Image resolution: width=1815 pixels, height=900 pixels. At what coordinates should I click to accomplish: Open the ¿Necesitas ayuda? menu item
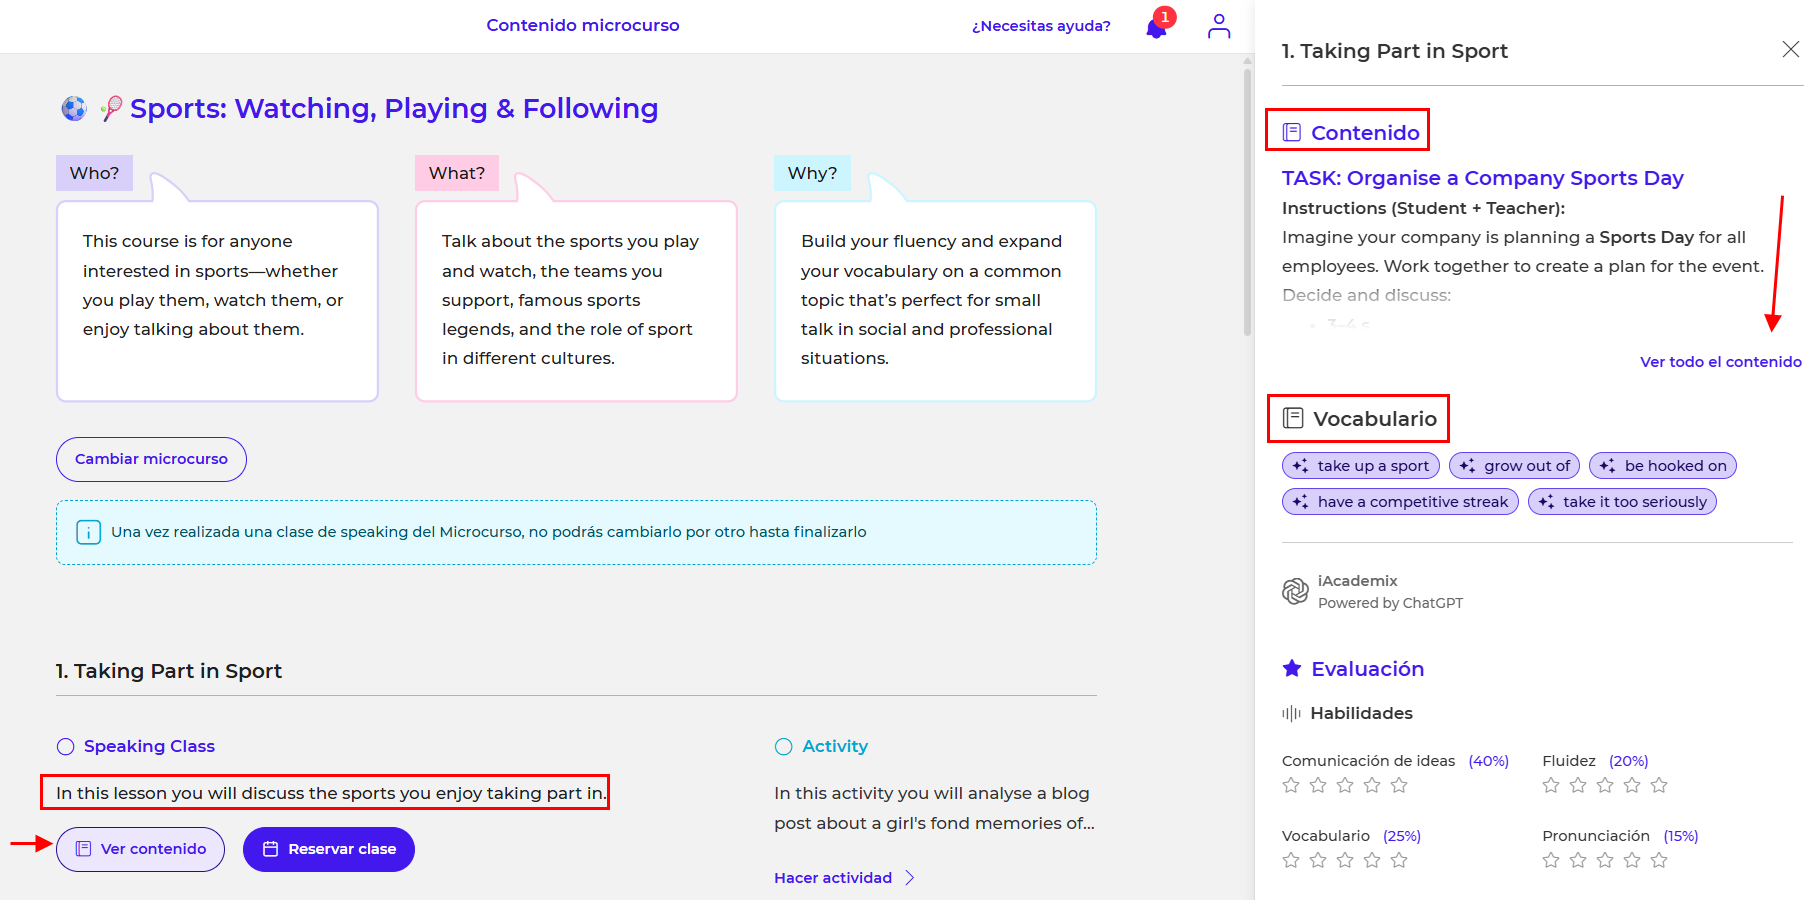[x=1041, y=26]
